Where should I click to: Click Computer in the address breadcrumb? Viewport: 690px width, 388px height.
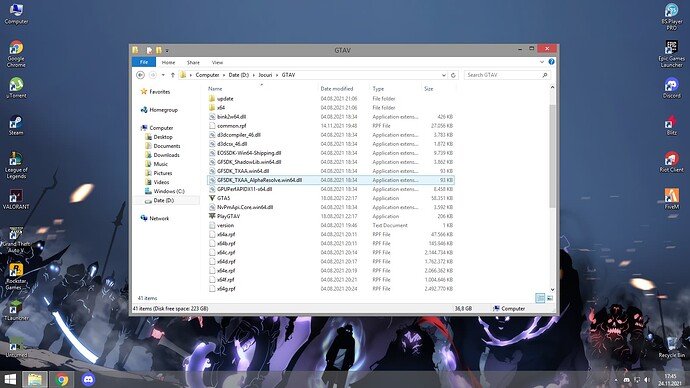[x=207, y=75]
